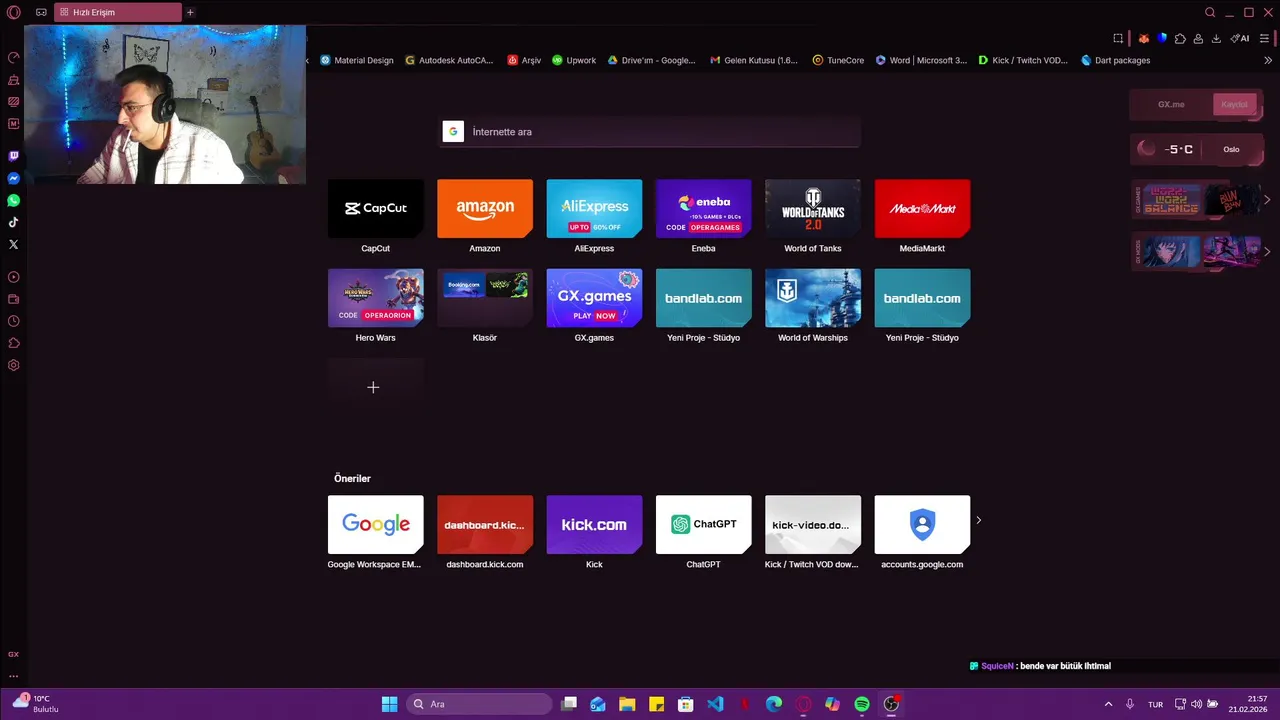Open the Klasör folder tile
The width and height of the screenshot is (1280, 720).
pyautogui.click(x=485, y=298)
